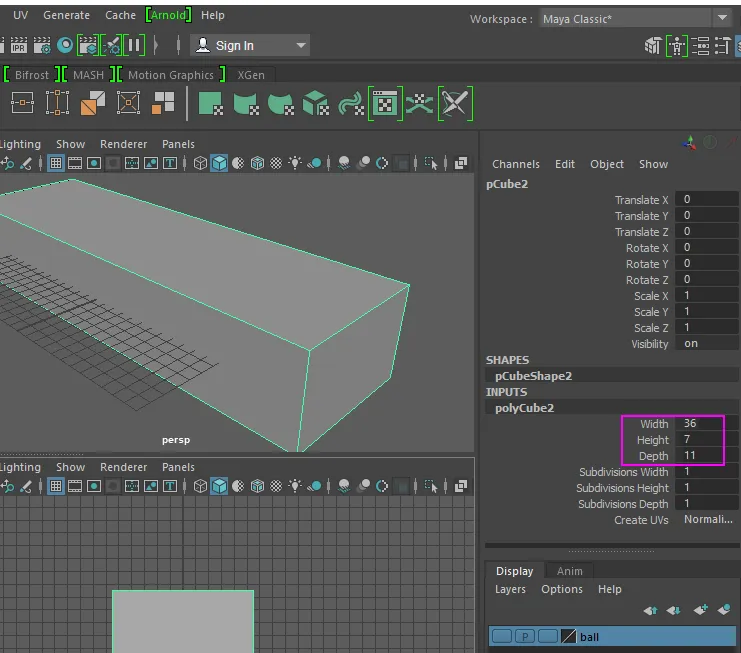Toggle film gate in persp viewport toolbar
This screenshot has width=741, height=653.
[x=75, y=163]
